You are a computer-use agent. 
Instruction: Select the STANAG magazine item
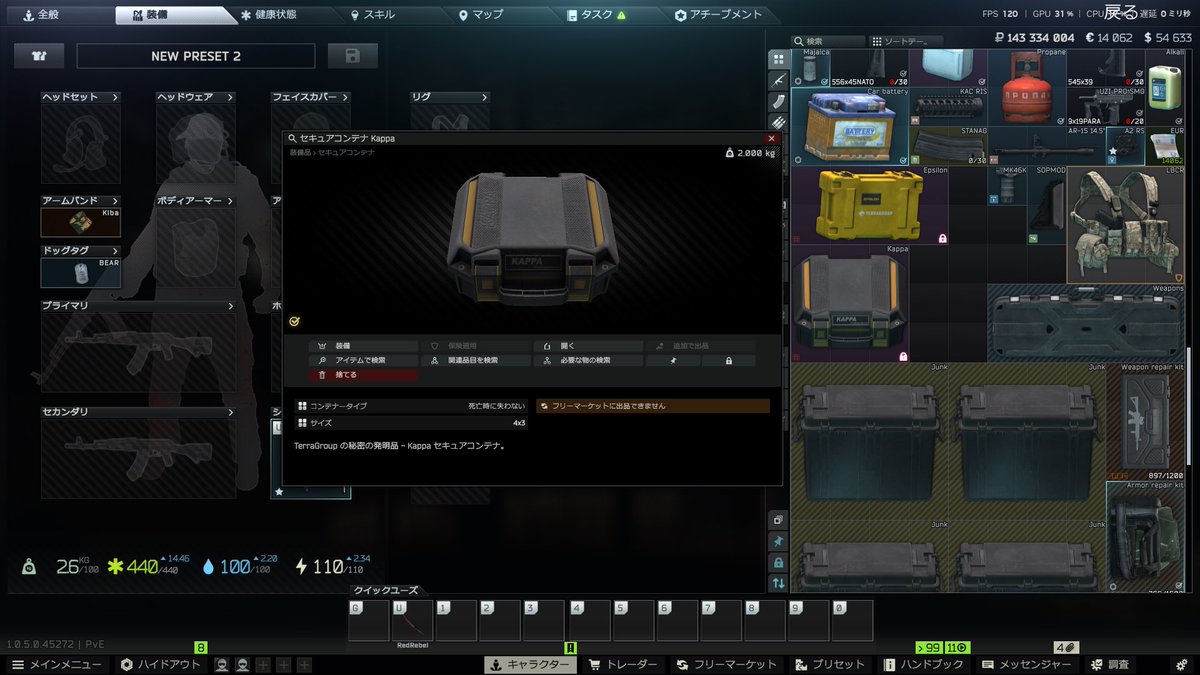[x=949, y=146]
